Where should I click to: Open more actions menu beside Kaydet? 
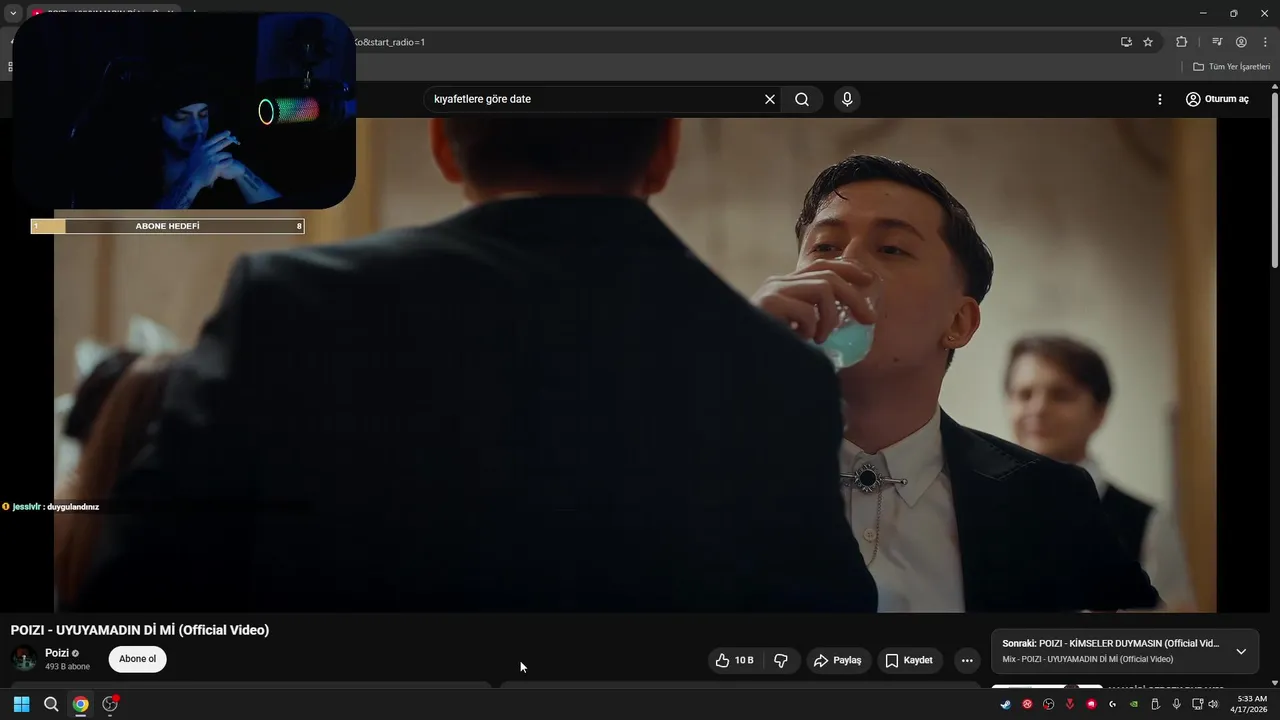(967, 660)
